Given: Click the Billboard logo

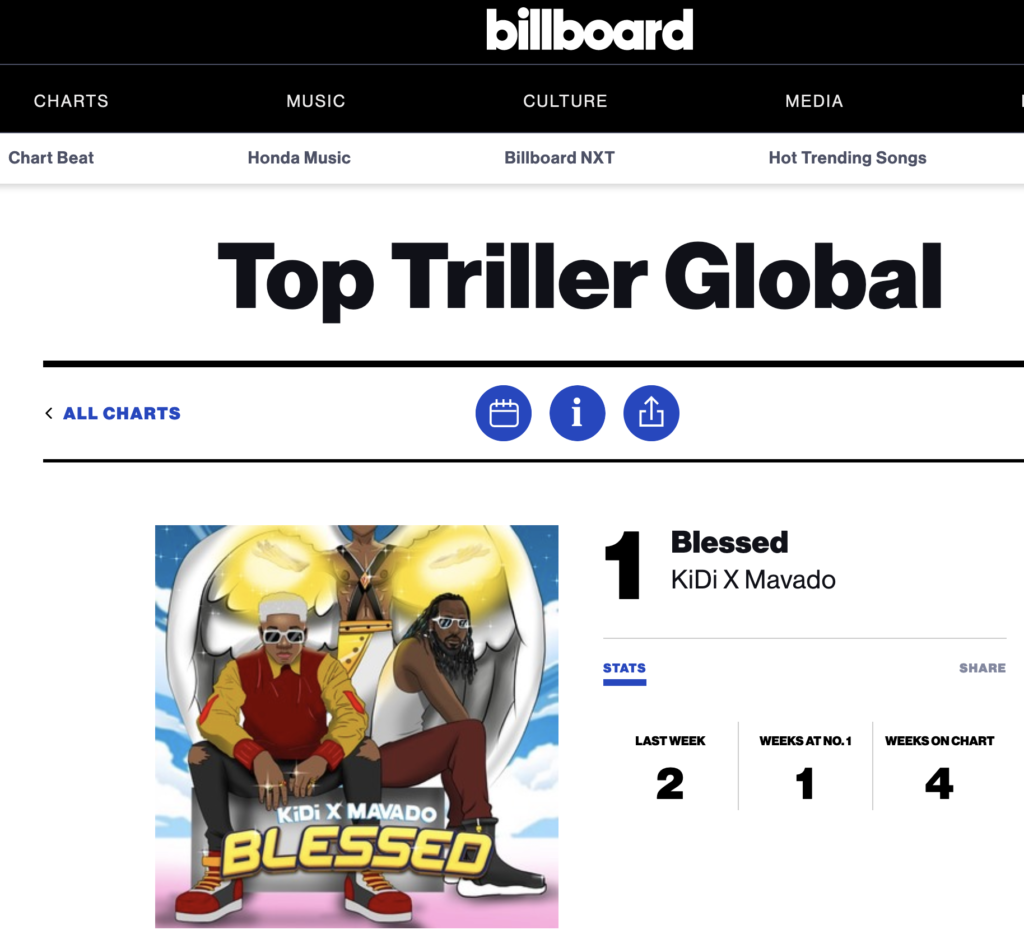Looking at the screenshot, I should (x=589, y=30).
